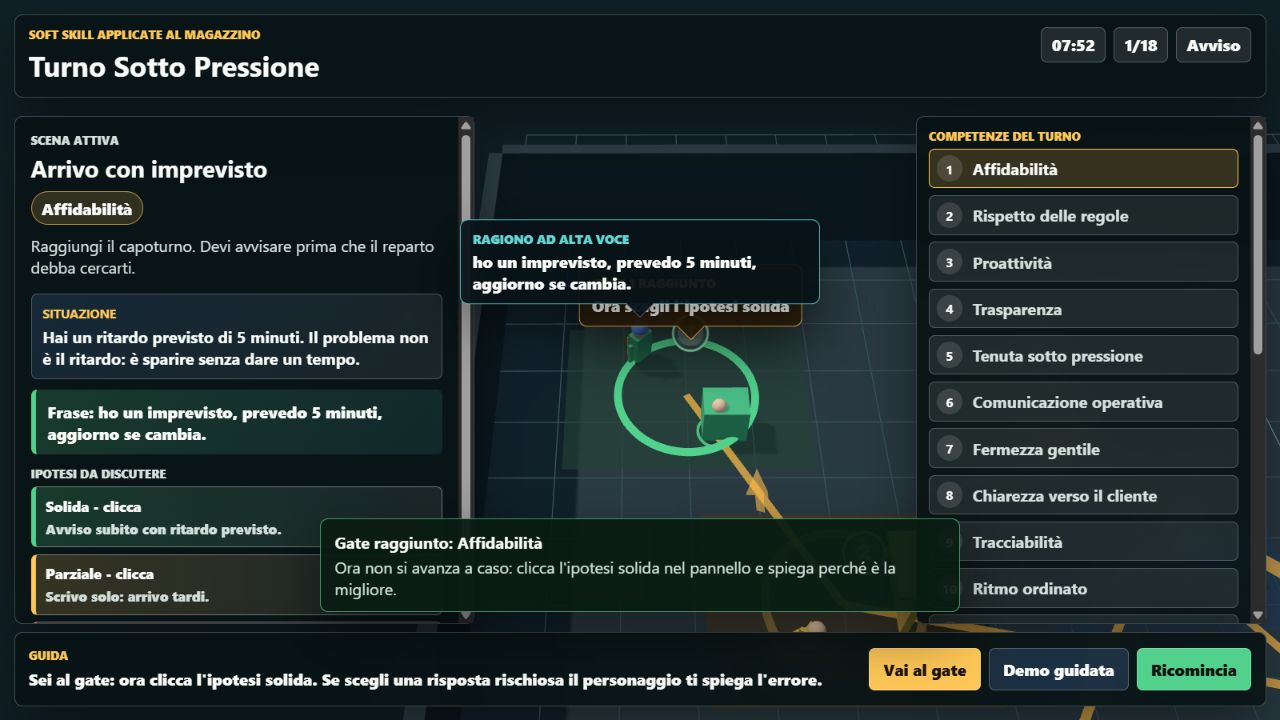Click the number 1 badge in competency list
Screen dimensions: 1280x720
950,169
